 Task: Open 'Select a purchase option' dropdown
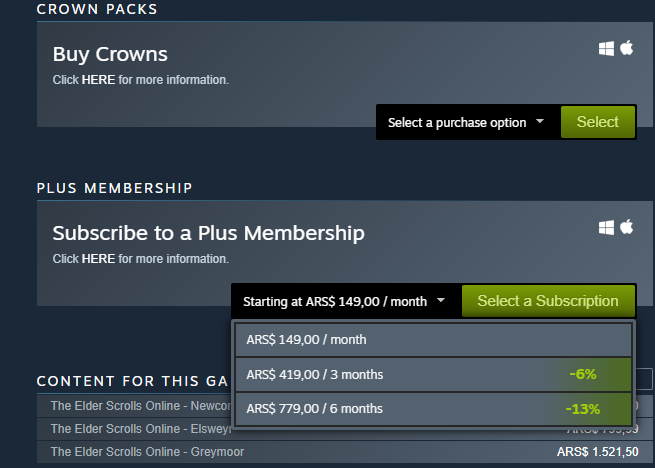467,122
